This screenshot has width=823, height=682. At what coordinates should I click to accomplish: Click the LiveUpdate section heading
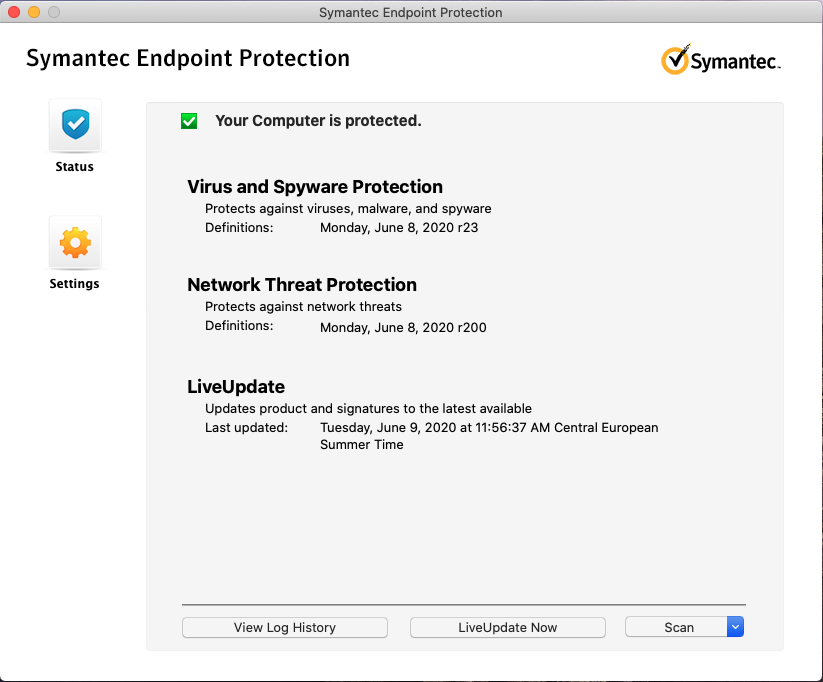236,387
